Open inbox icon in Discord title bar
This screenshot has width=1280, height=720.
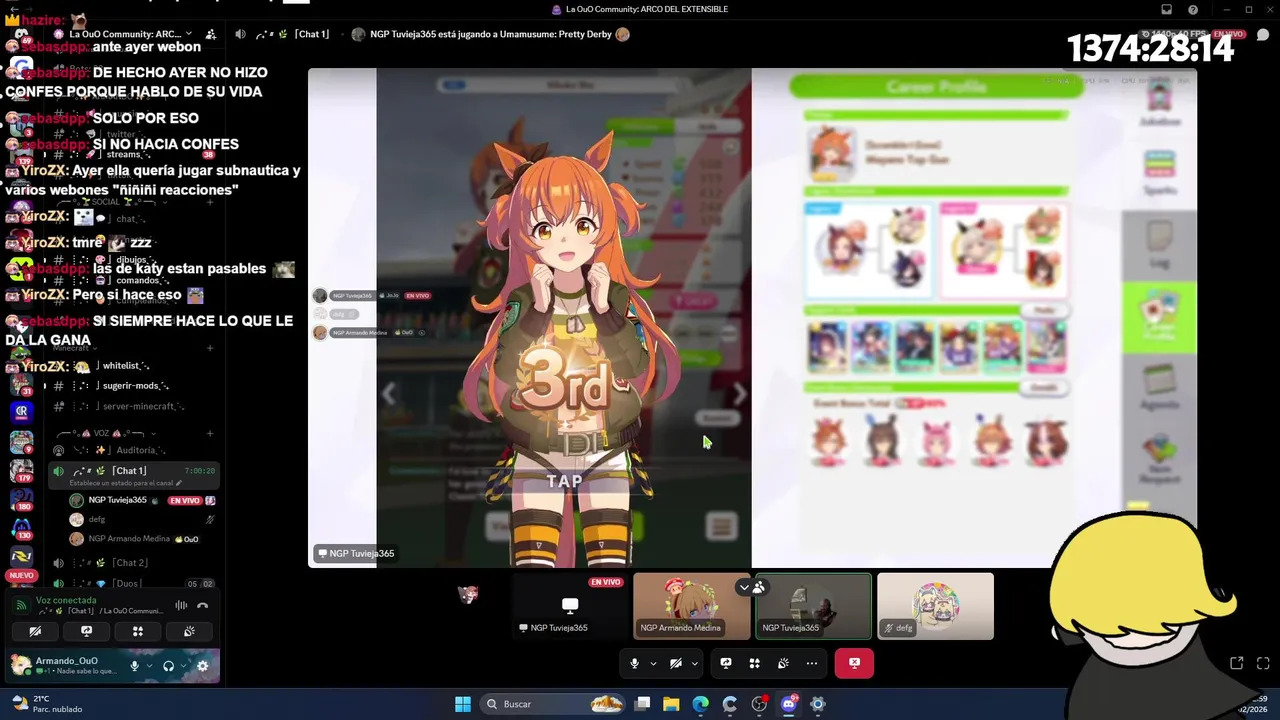pyautogui.click(x=1166, y=9)
